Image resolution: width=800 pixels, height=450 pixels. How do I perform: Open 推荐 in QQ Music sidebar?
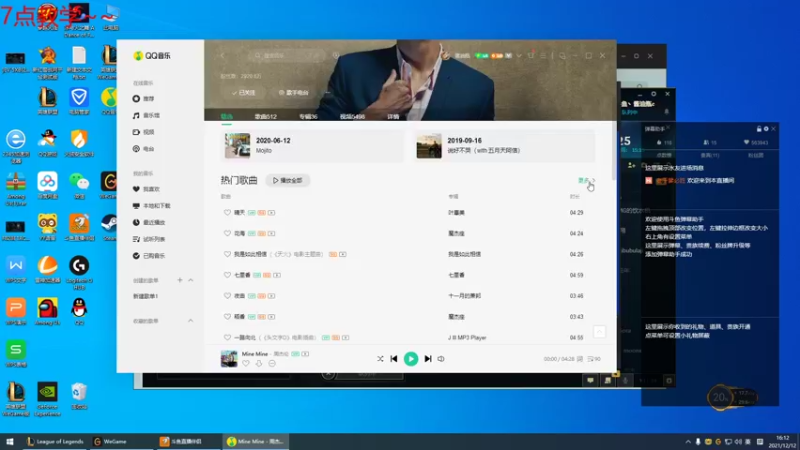(143, 98)
